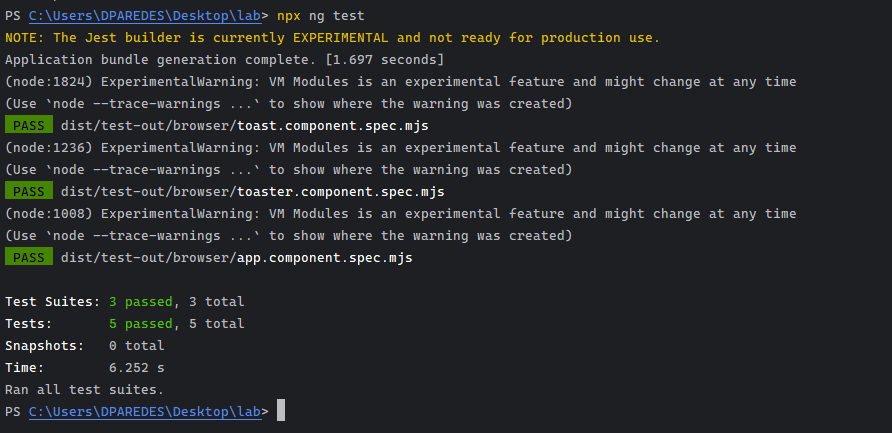The height and width of the screenshot is (433, 892).
Task: Click the directory path in the bottom prompt
Action: (145, 411)
